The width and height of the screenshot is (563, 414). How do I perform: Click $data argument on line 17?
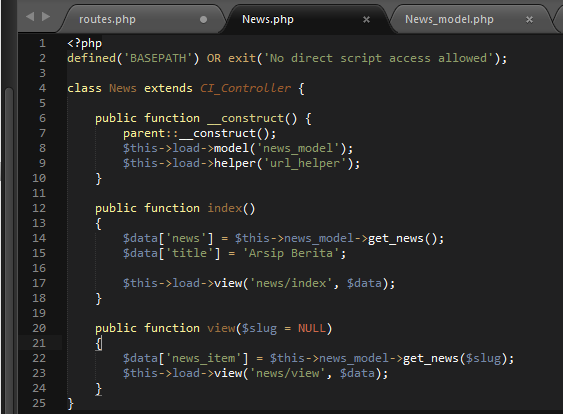click(364, 283)
